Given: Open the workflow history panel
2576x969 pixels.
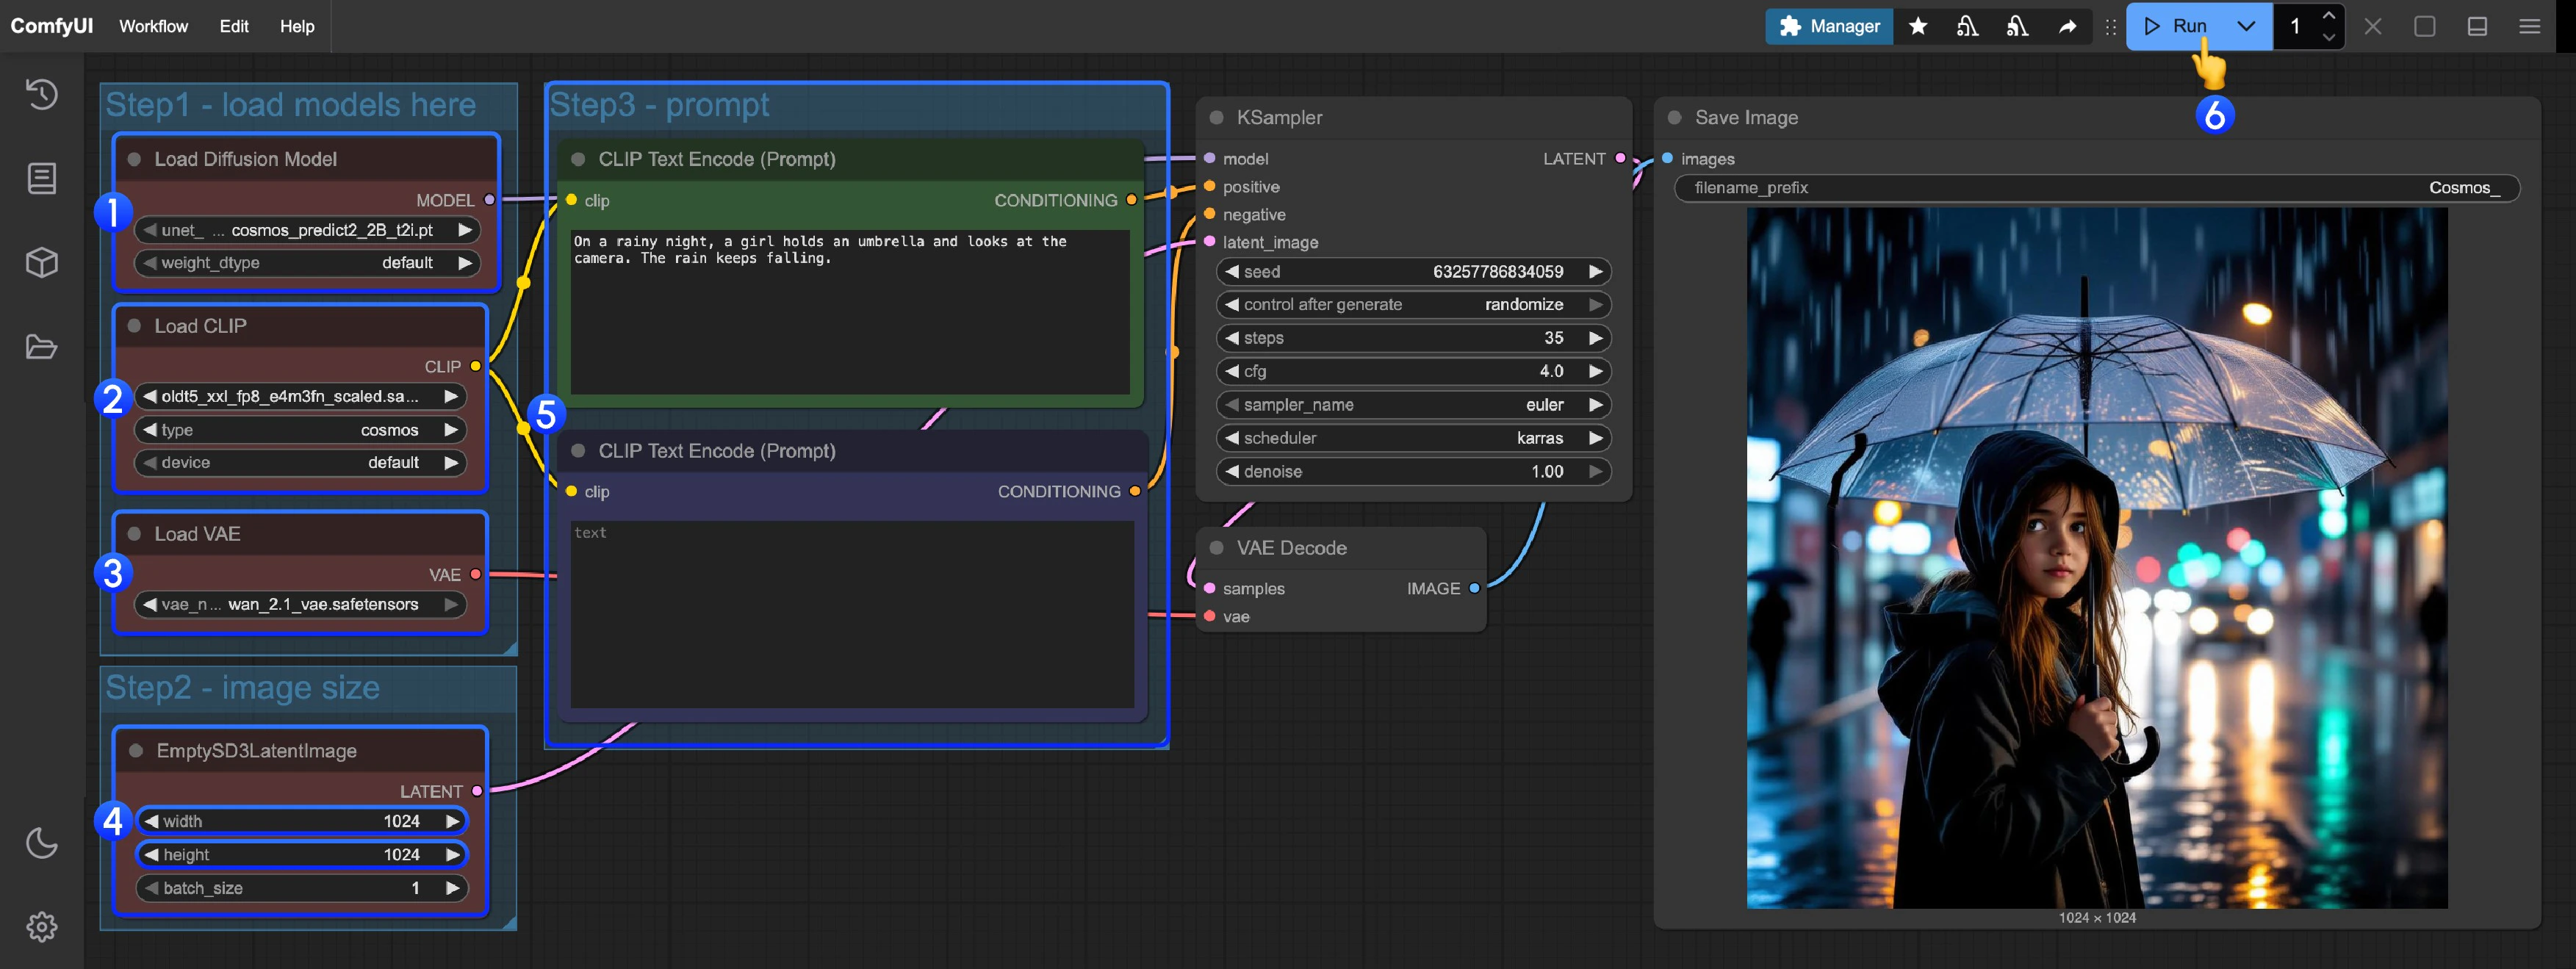Looking at the screenshot, I should point(41,95).
